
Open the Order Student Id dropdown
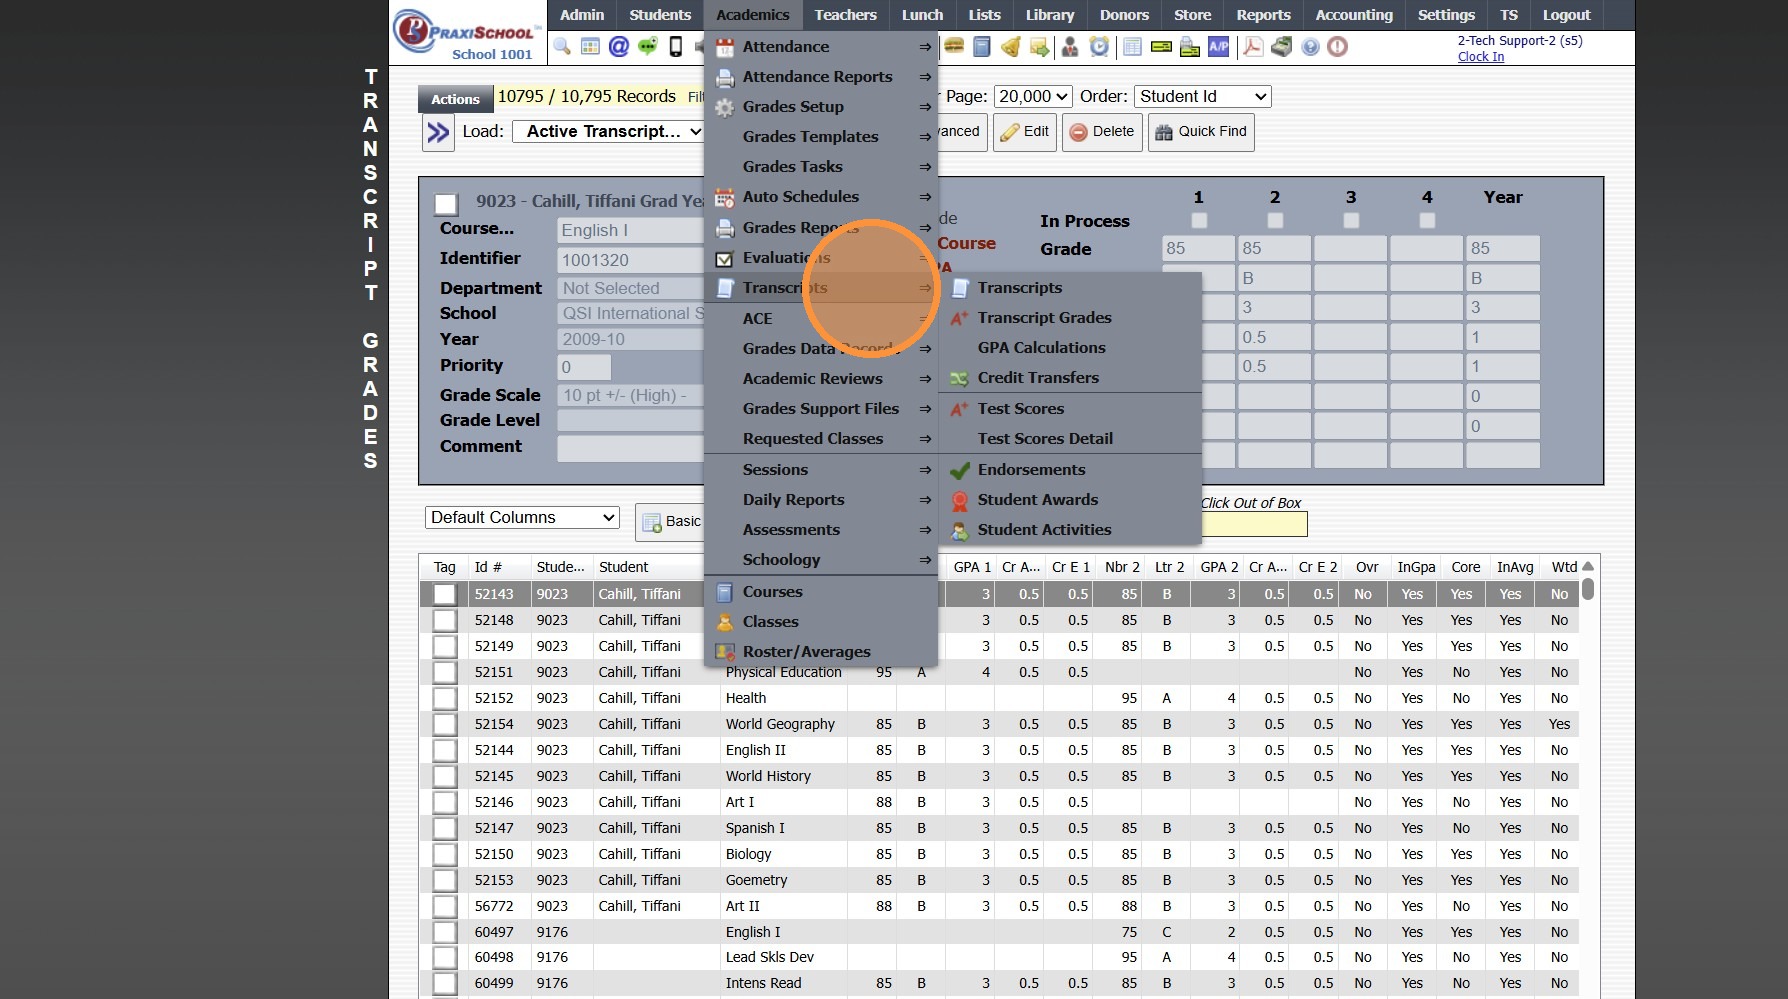(1203, 97)
